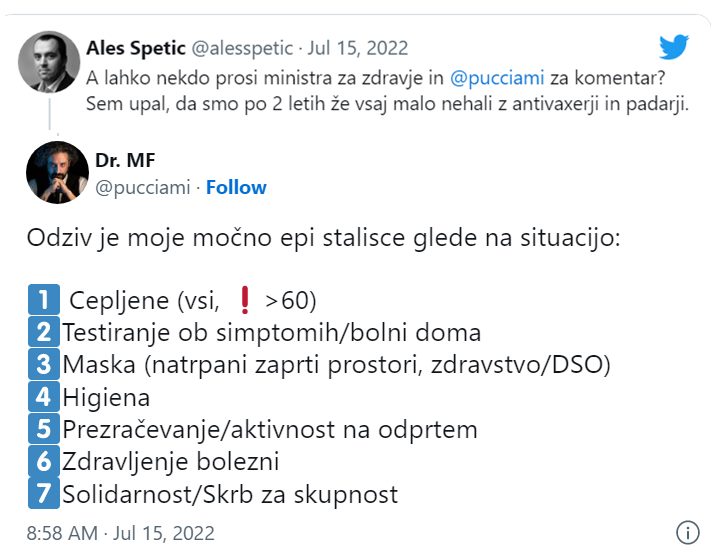Click the number 3 keycap before Maska

[44, 364]
